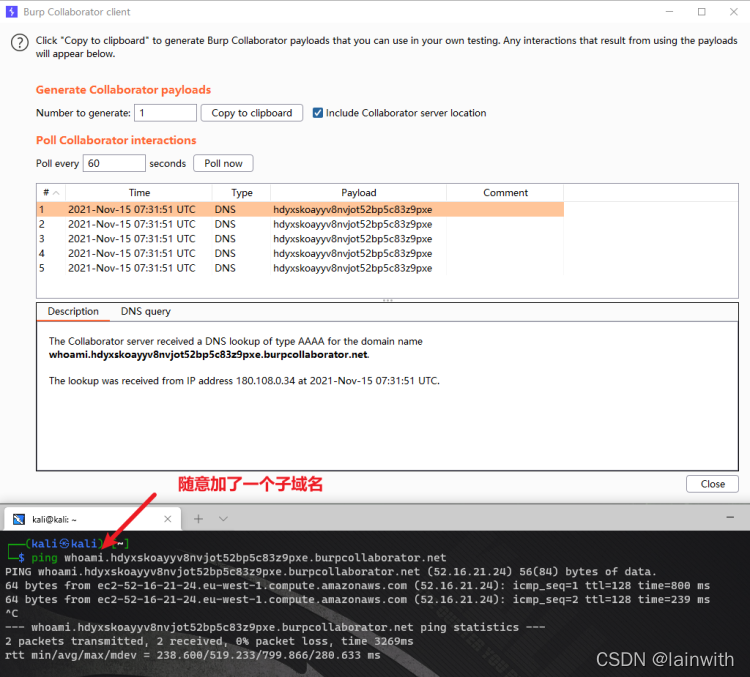This screenshot has width=750, height=677.
Task: Click the terminal tab's Kali icon
Action: coord(19,519)
